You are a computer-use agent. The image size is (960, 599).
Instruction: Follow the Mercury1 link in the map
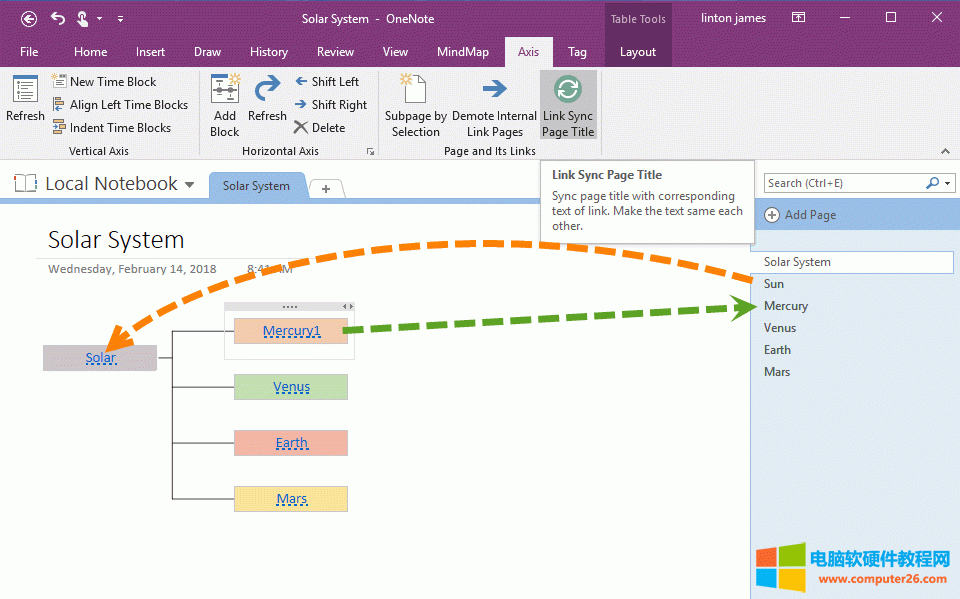click(291, 330)
